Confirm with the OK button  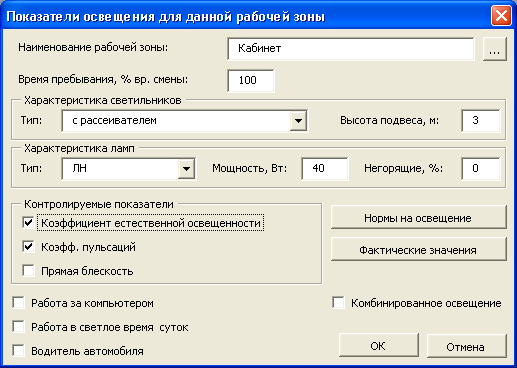click(x=379, y=346)
